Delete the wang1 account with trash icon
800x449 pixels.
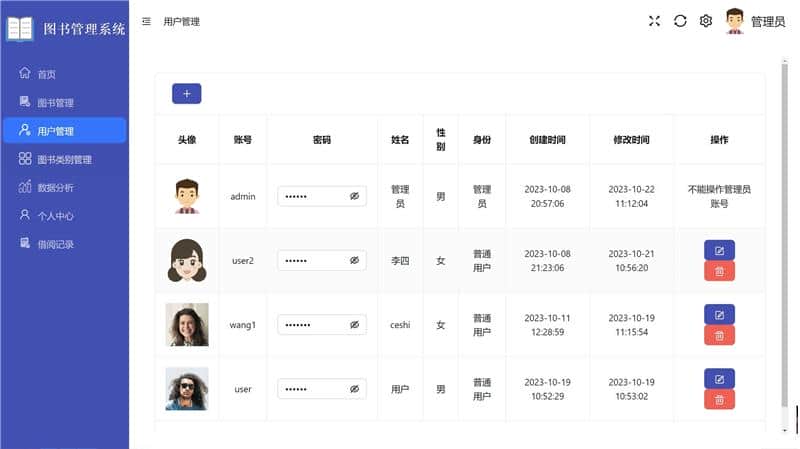(x=719, y=336)
